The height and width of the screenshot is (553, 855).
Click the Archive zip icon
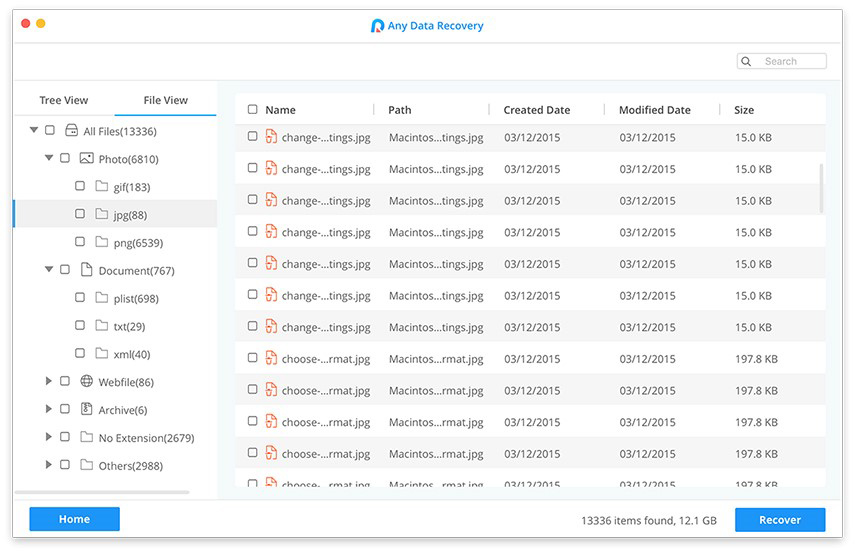click(86, 408)
